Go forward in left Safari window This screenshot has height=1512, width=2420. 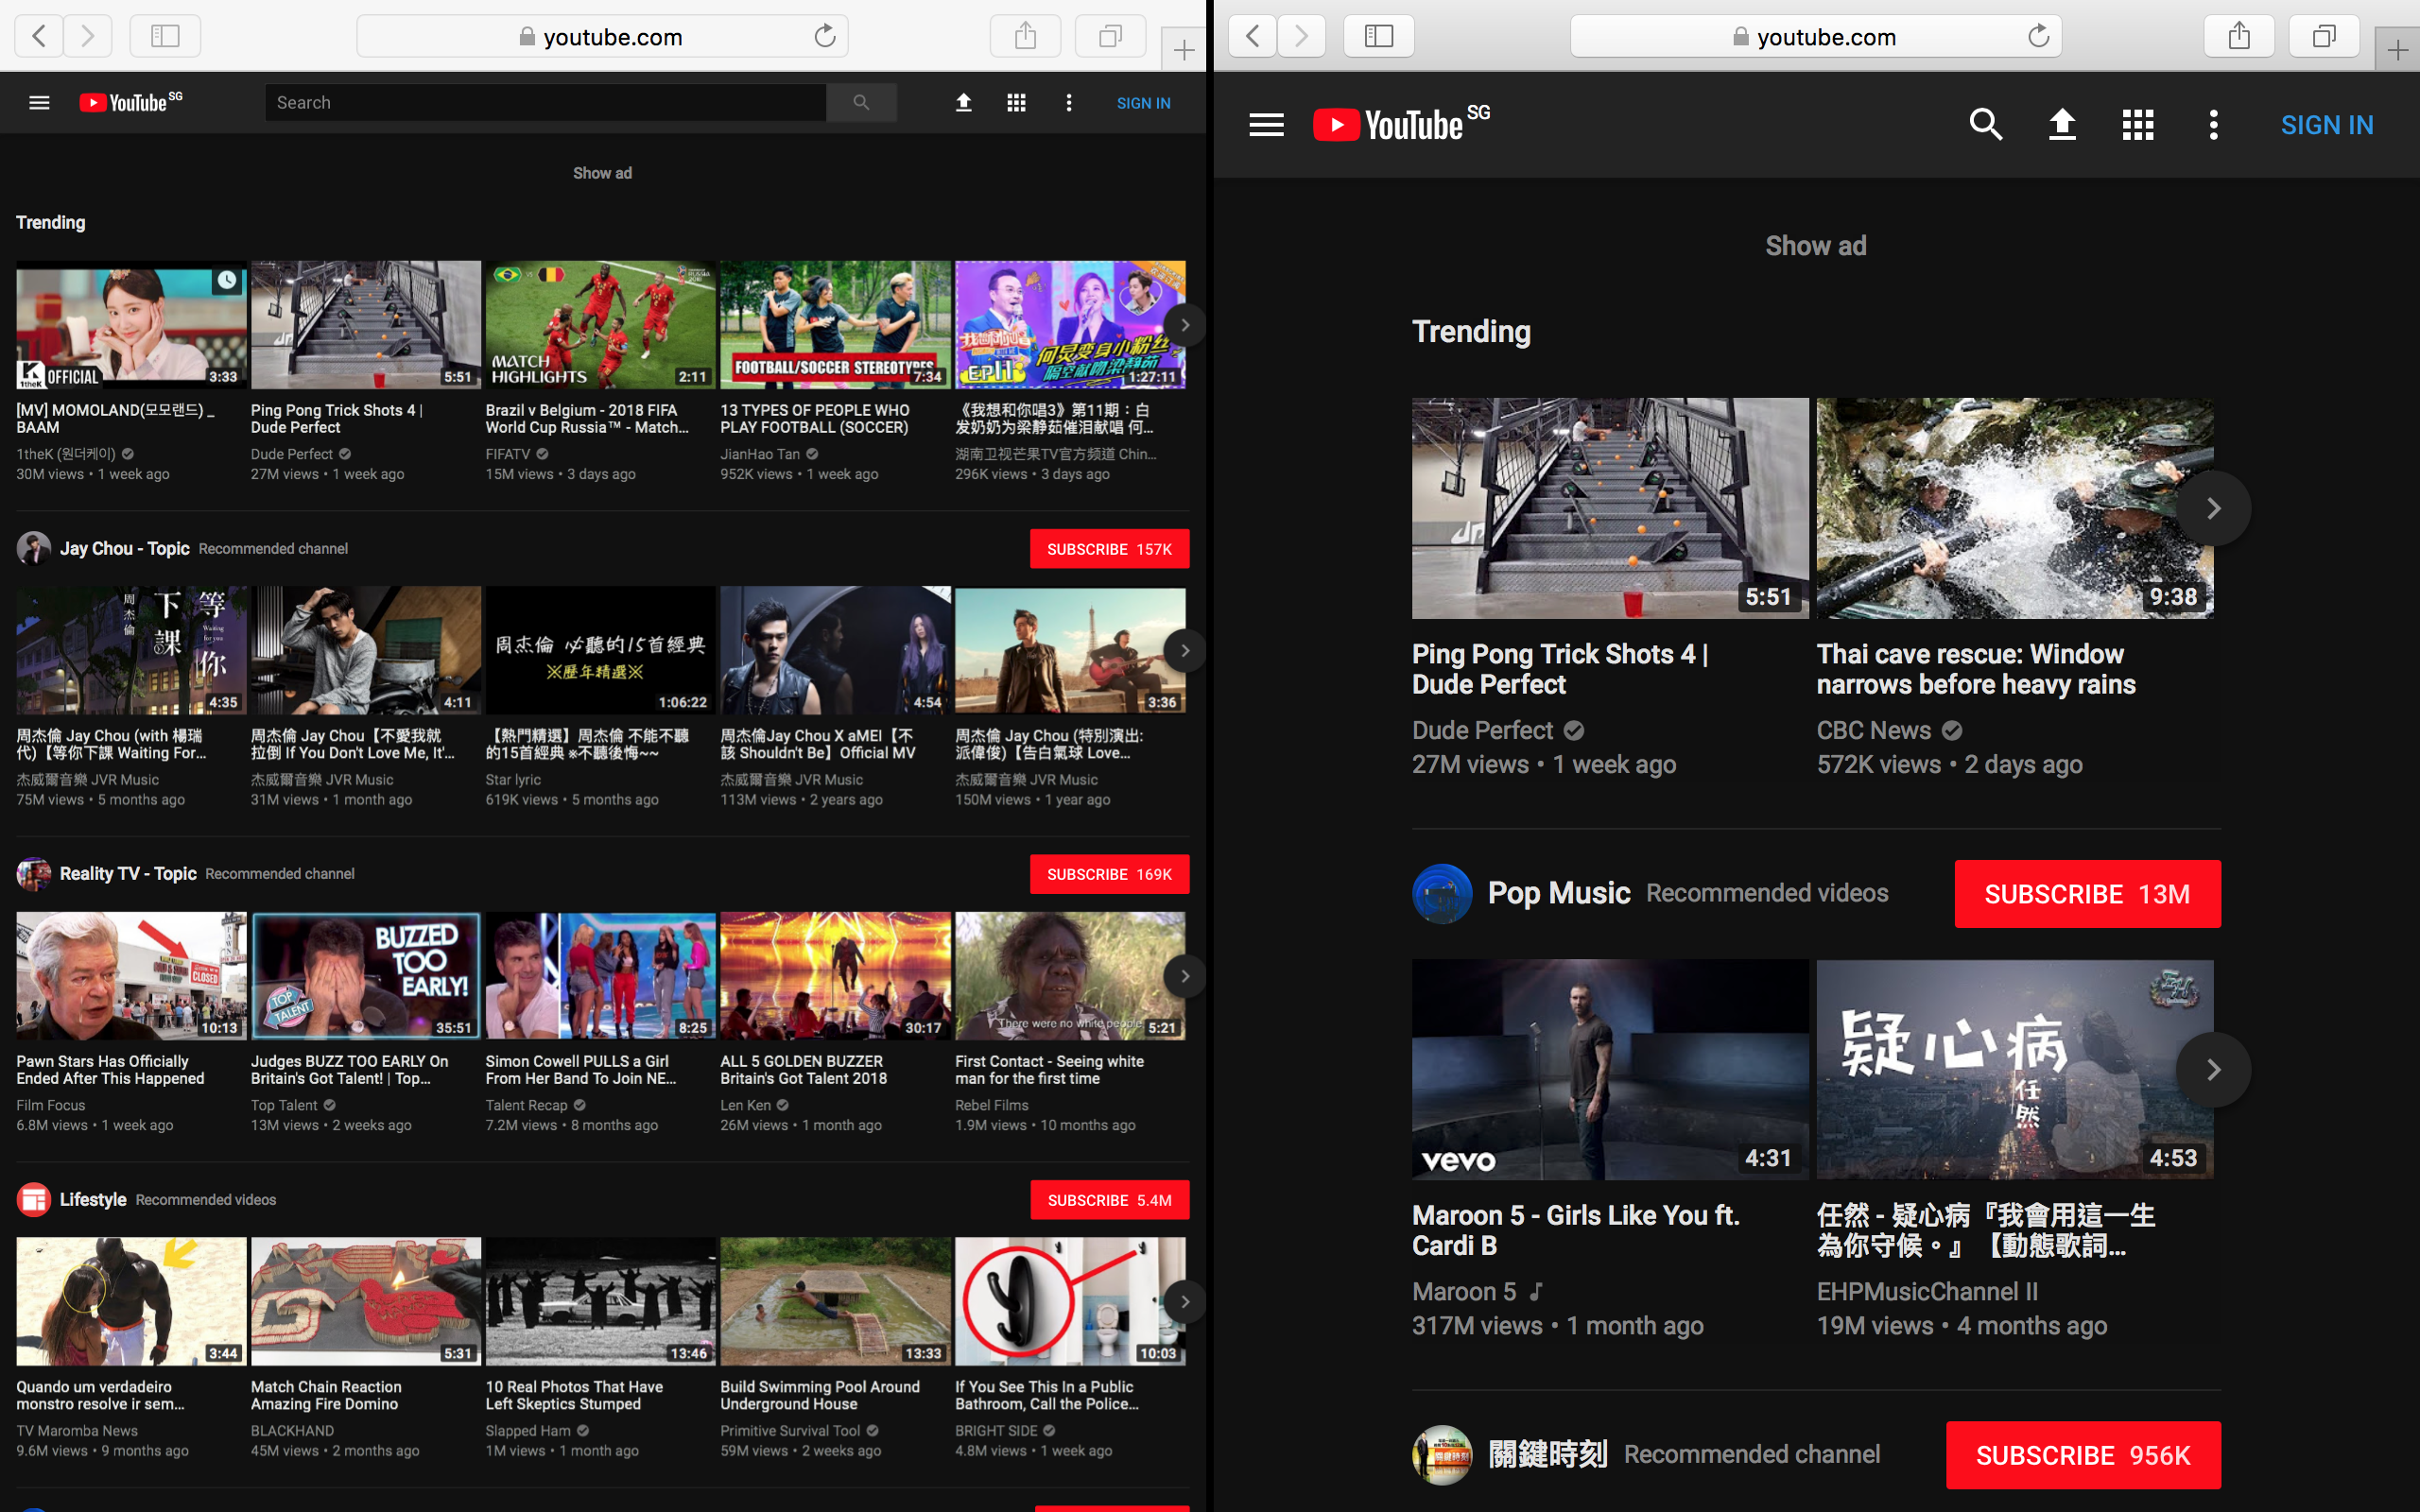pyautogui.click(x=88, y=37)
